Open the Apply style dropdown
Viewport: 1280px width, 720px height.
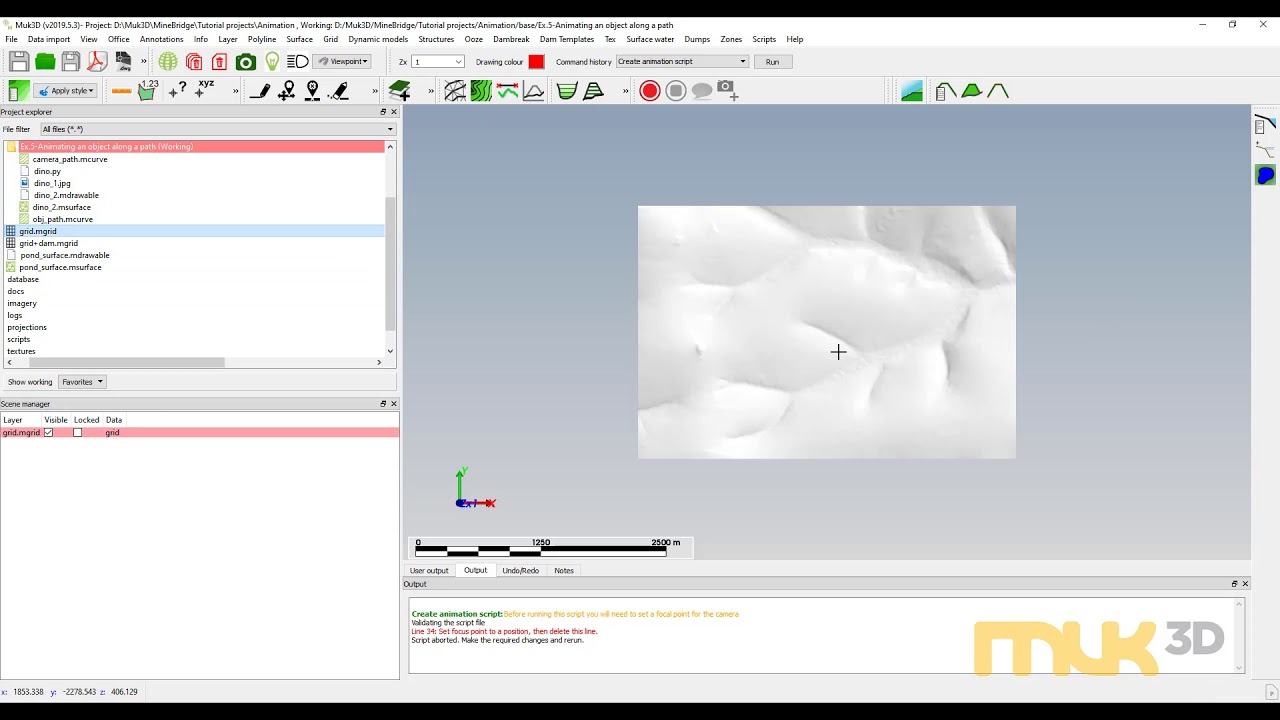pos(66,91)
